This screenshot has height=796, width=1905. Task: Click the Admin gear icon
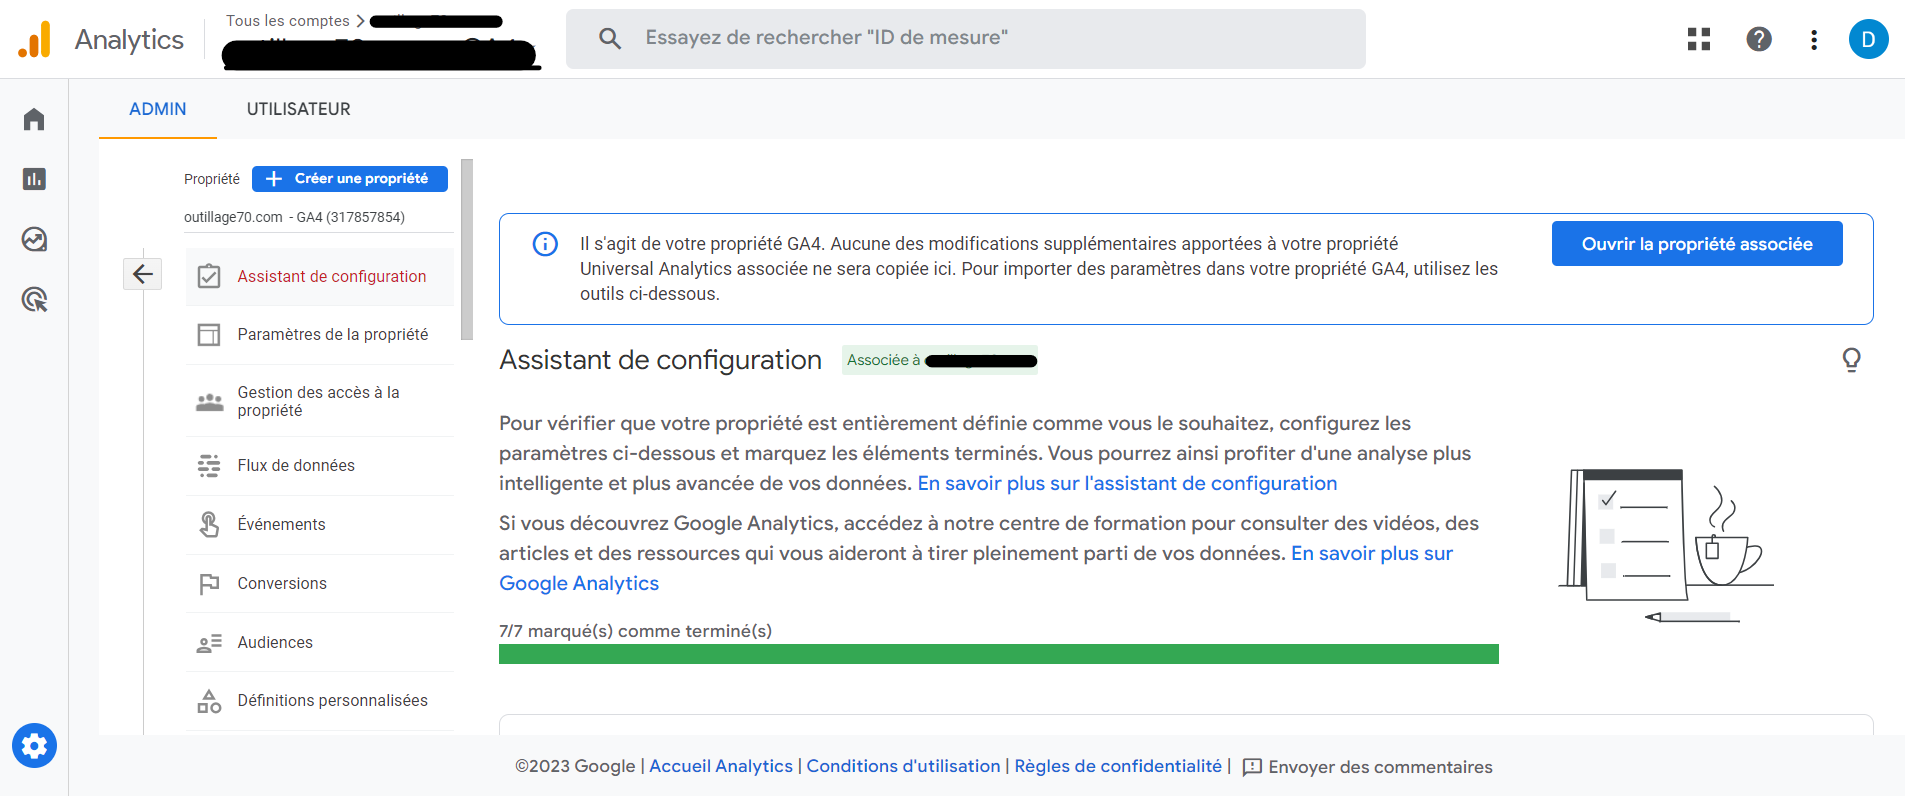[34, 746]
